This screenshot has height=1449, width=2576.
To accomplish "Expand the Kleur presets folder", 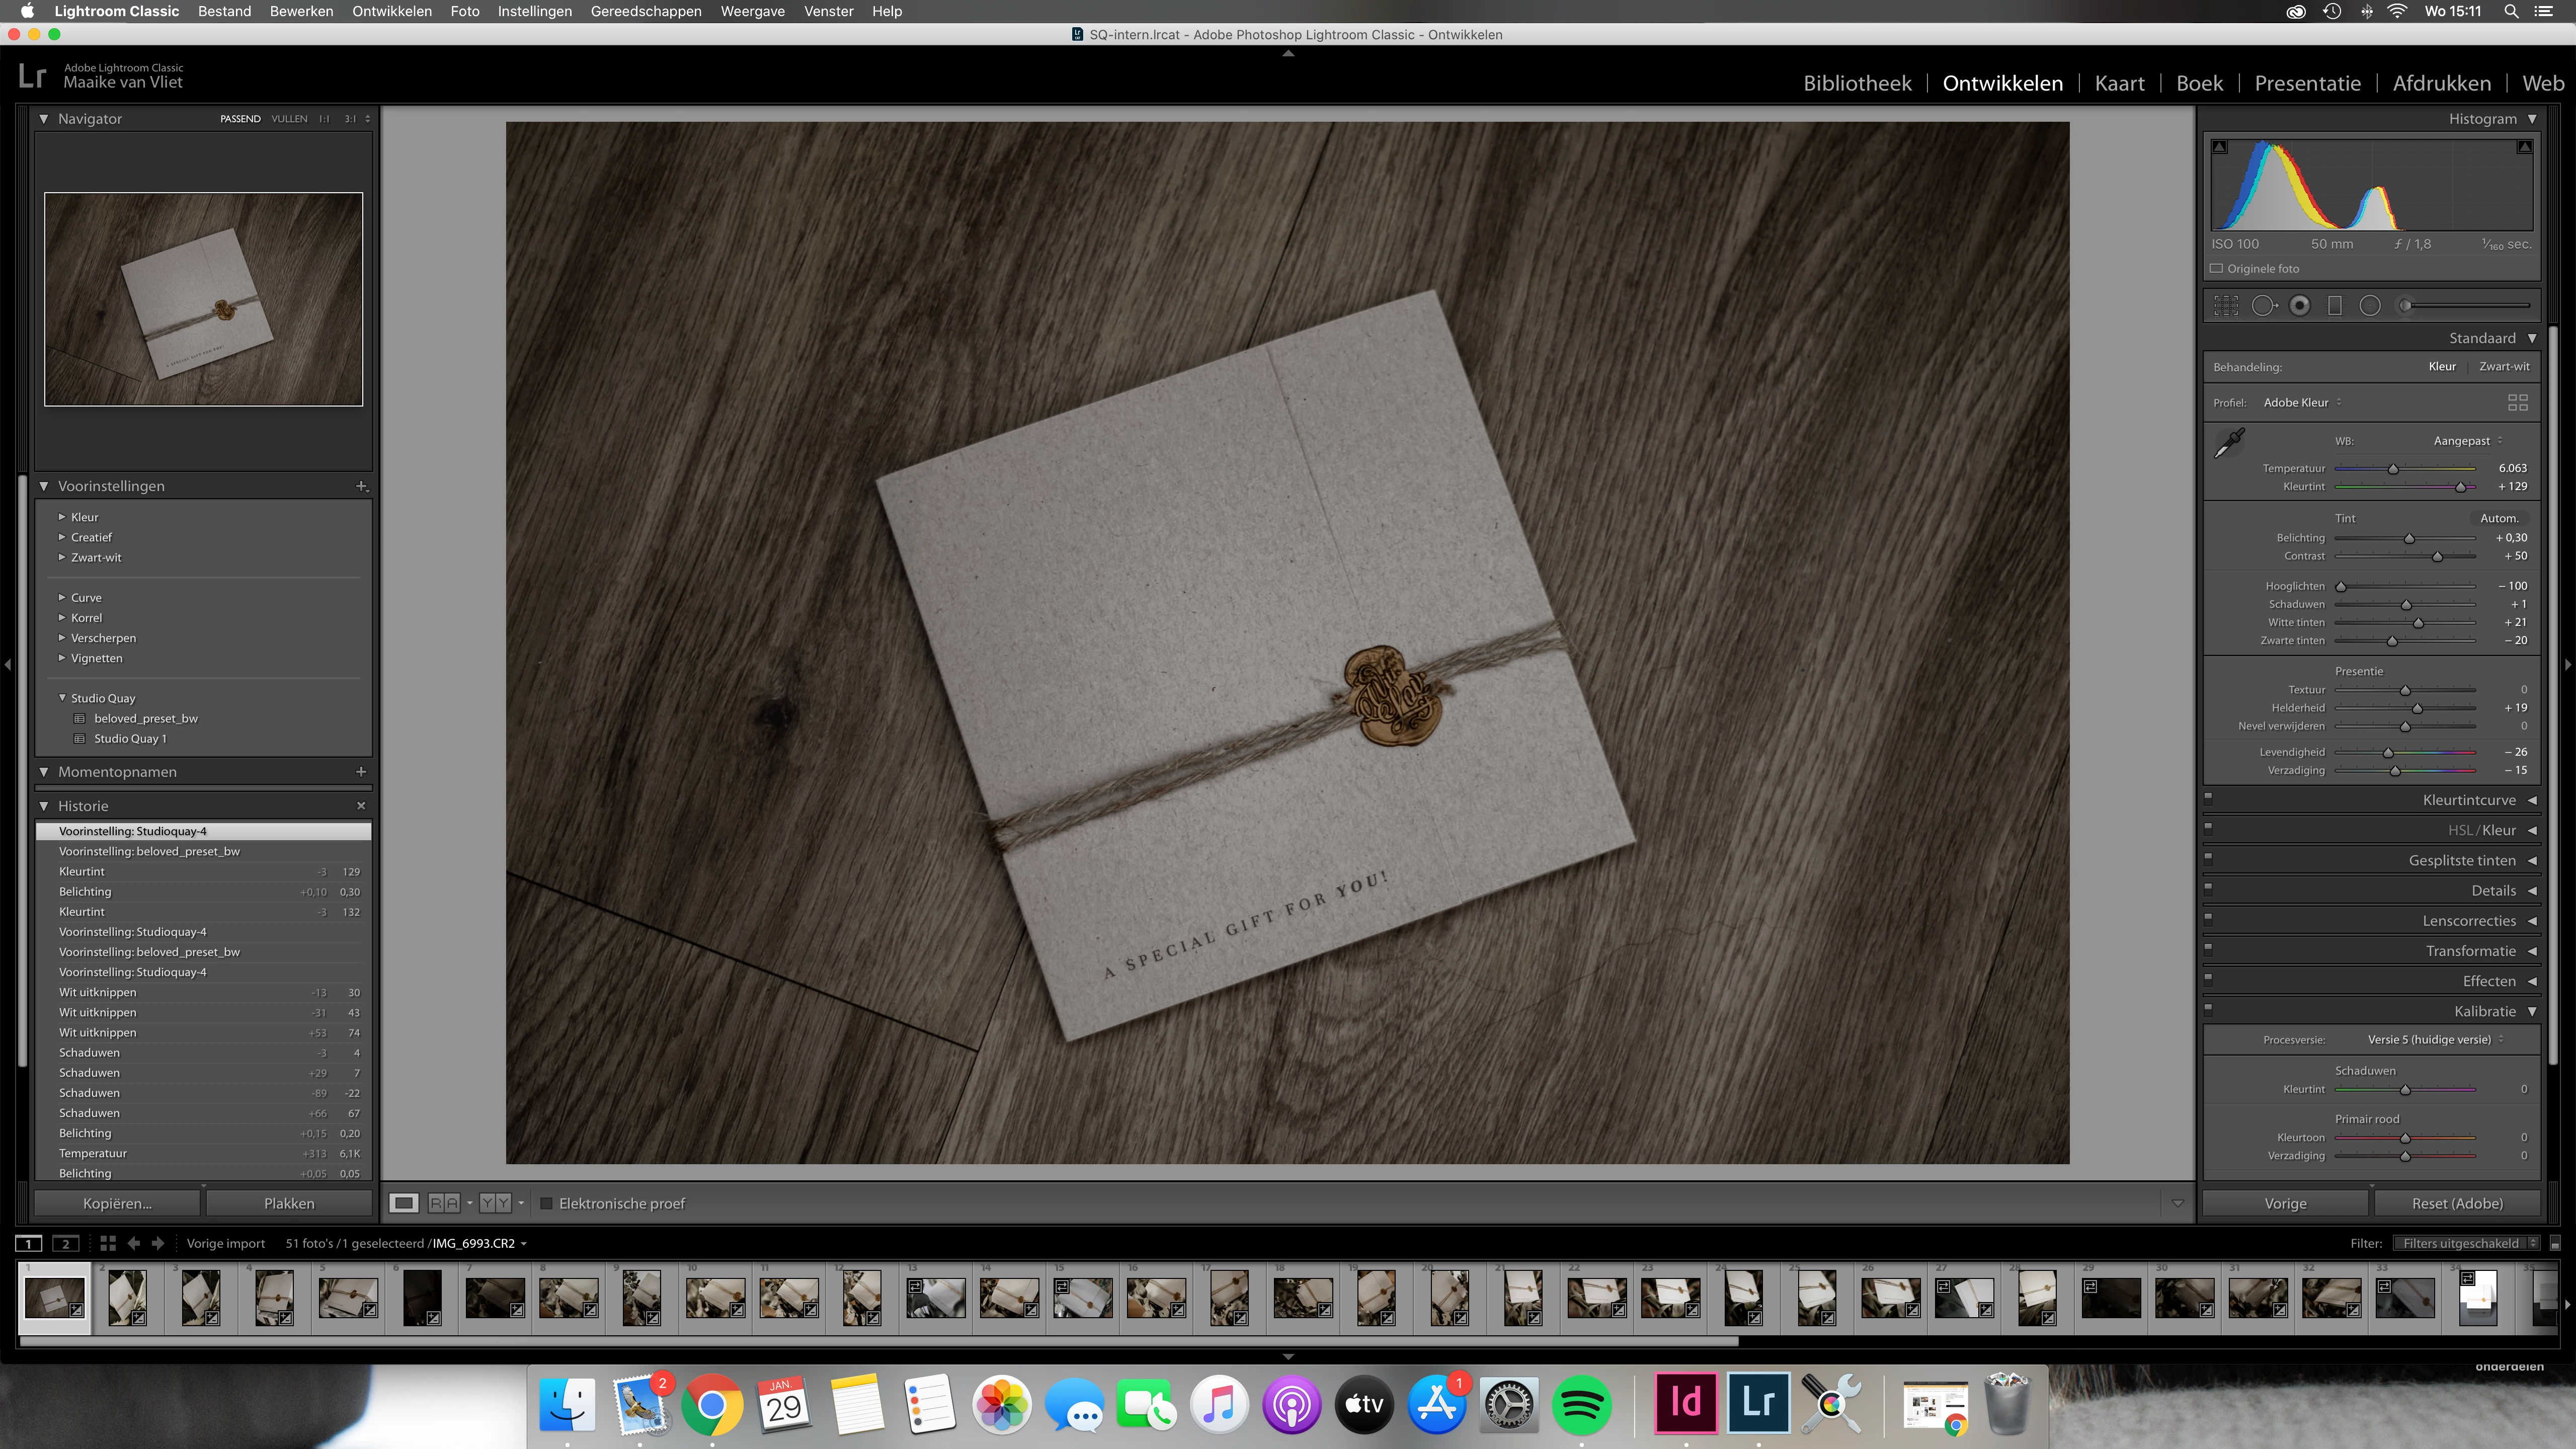I will pyautogui.click(x=62, y=517).
